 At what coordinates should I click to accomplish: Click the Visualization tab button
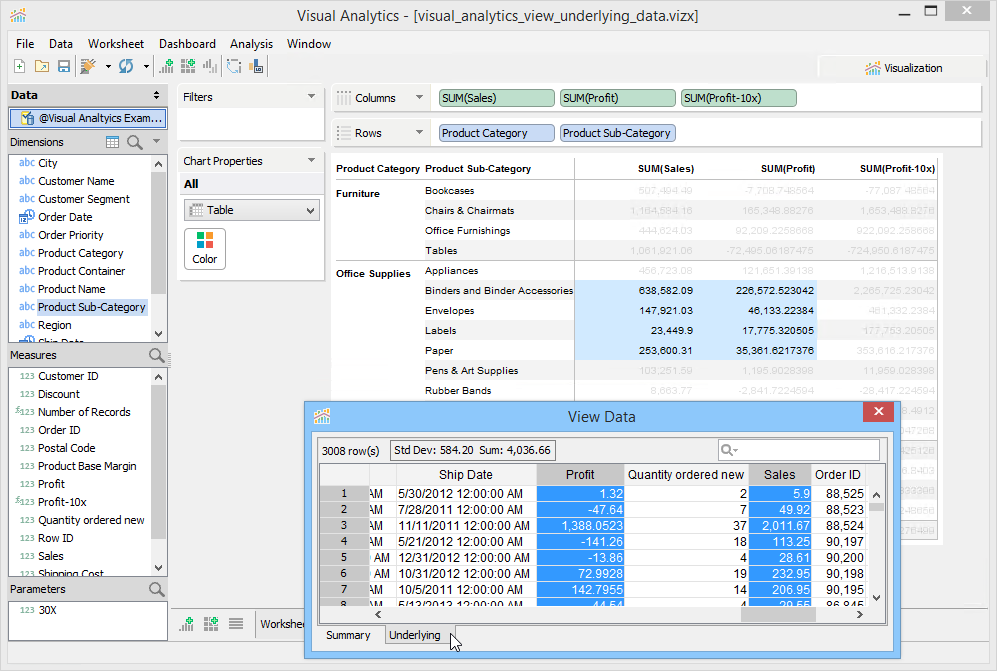903,68
